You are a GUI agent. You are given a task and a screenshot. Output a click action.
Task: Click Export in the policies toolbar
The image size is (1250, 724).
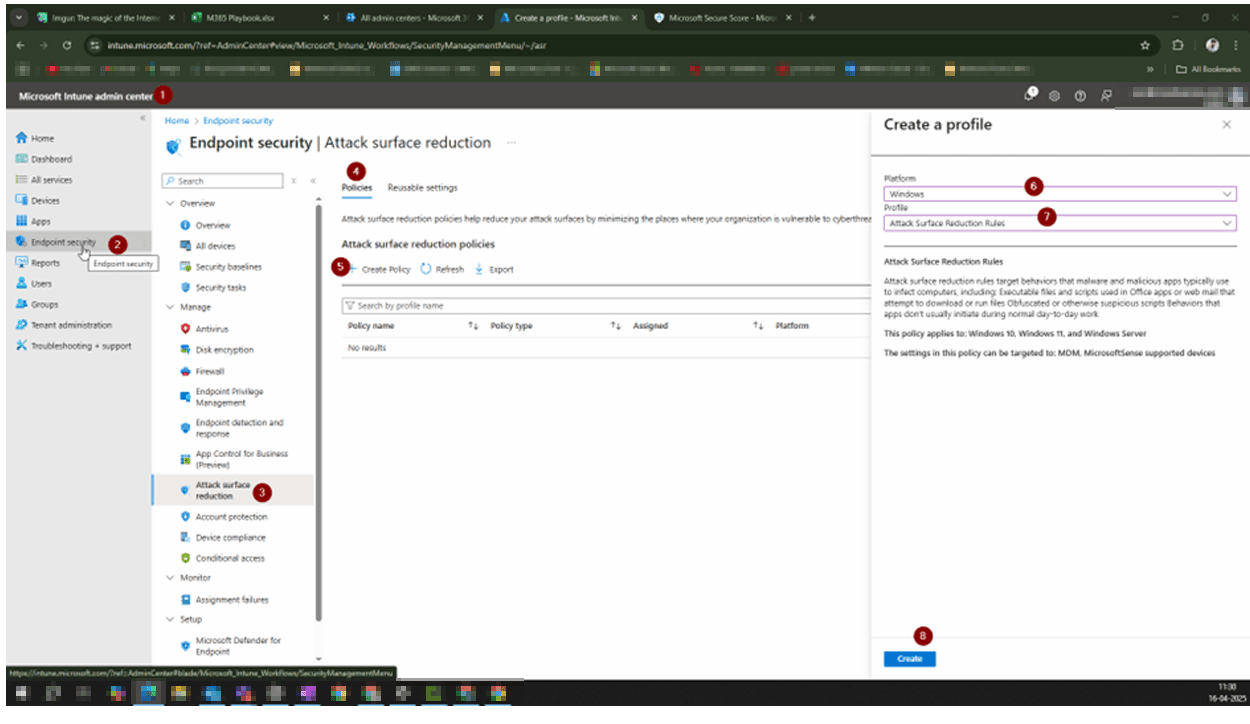coord(494,269)
